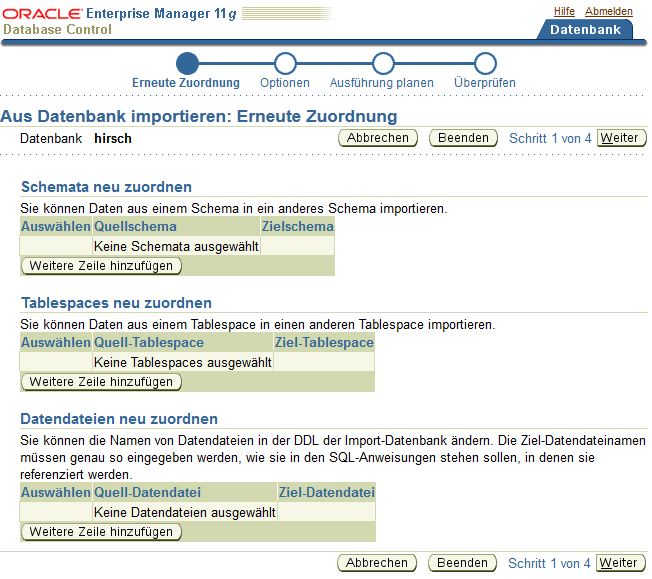Click the Zielschema column header
This screenshot has height=579, width=652.
298,226
